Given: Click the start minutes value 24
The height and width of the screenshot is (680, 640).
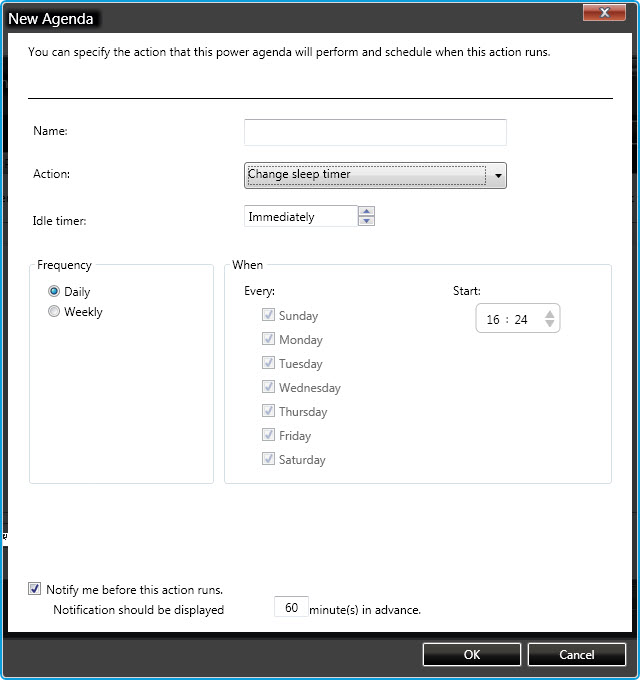Looking at the screenshot, I should 521,320.
